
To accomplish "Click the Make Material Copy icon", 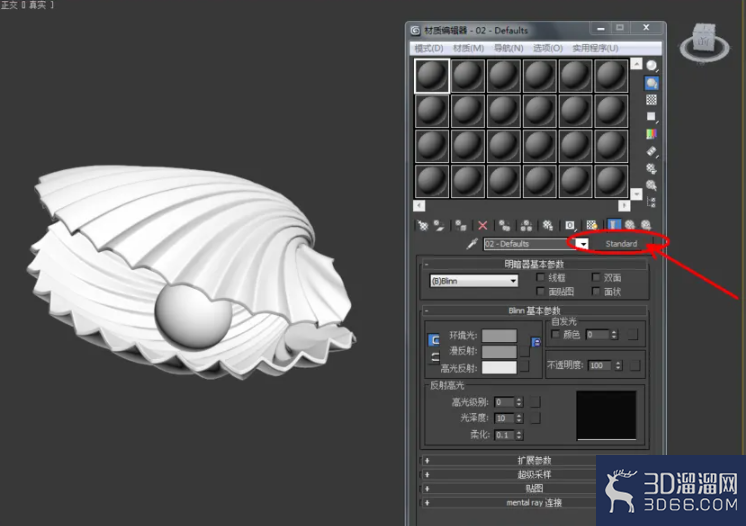I will point(504,225).
